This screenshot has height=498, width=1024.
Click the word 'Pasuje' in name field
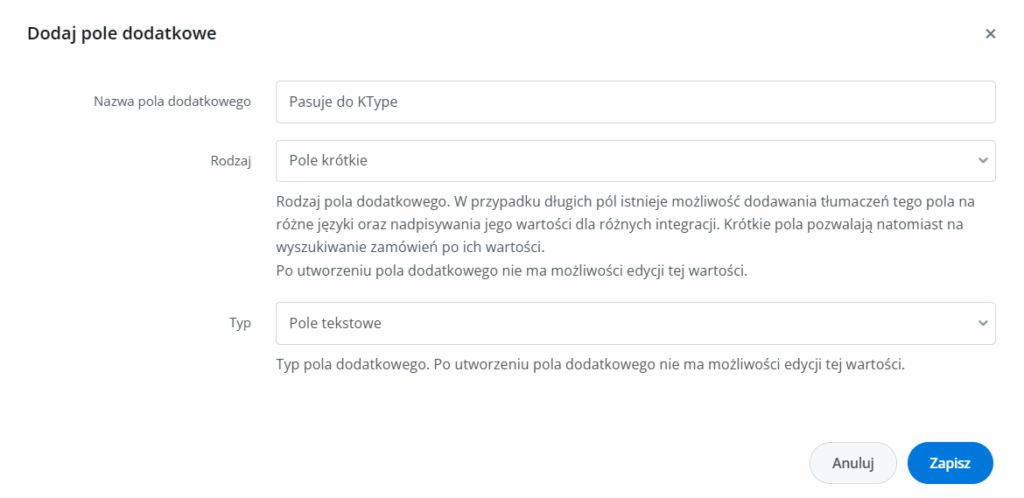point(310,101)
